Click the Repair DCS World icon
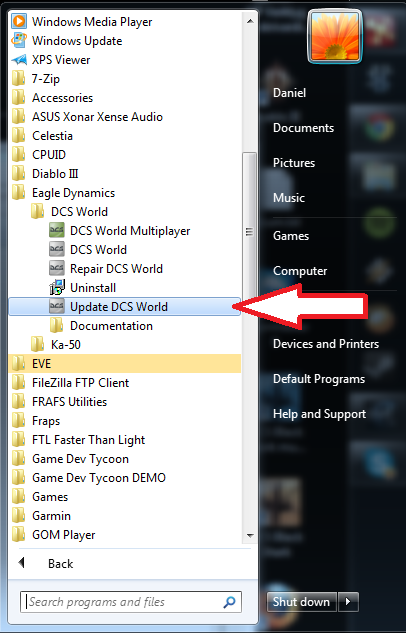406x633 pixels. tap(57, 268)
